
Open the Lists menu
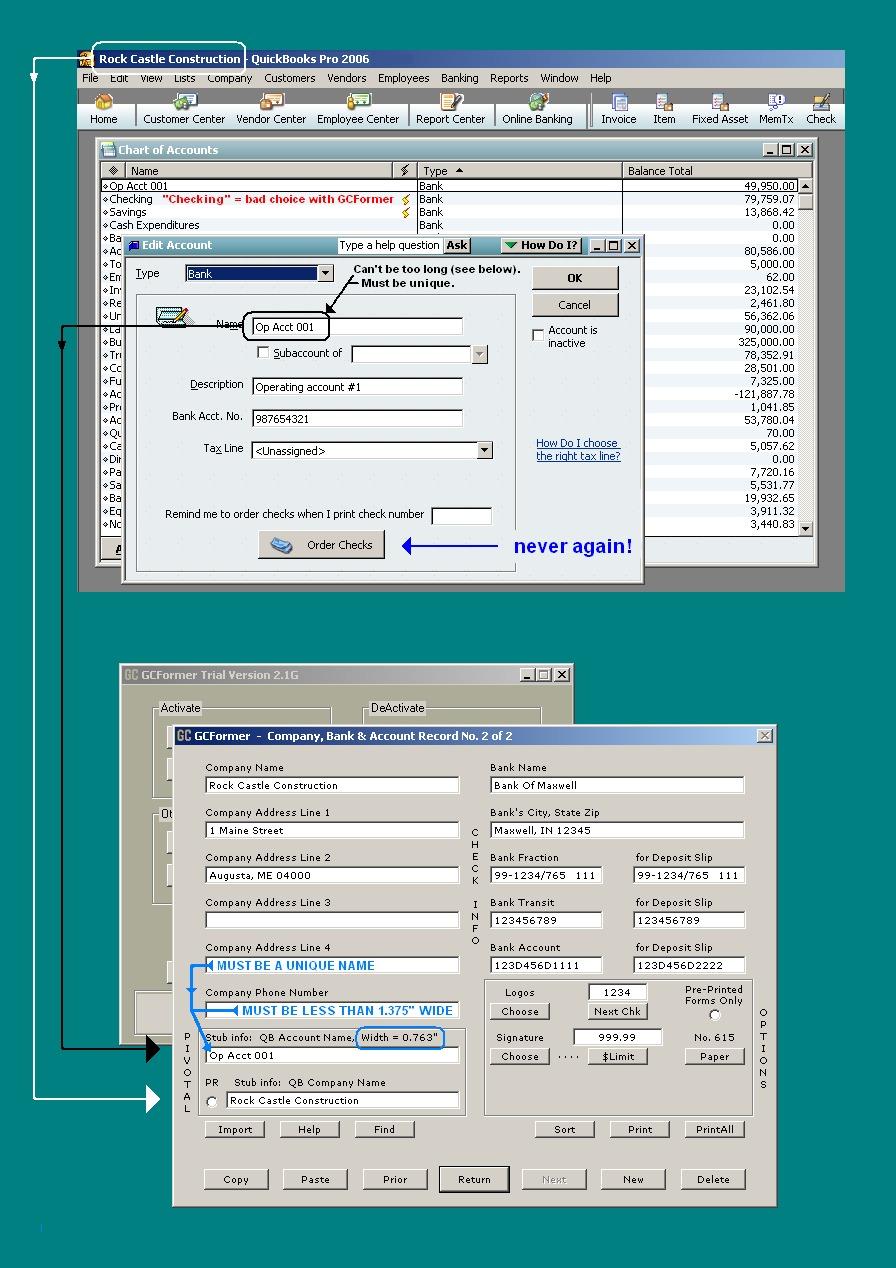[x=185, y=78]
